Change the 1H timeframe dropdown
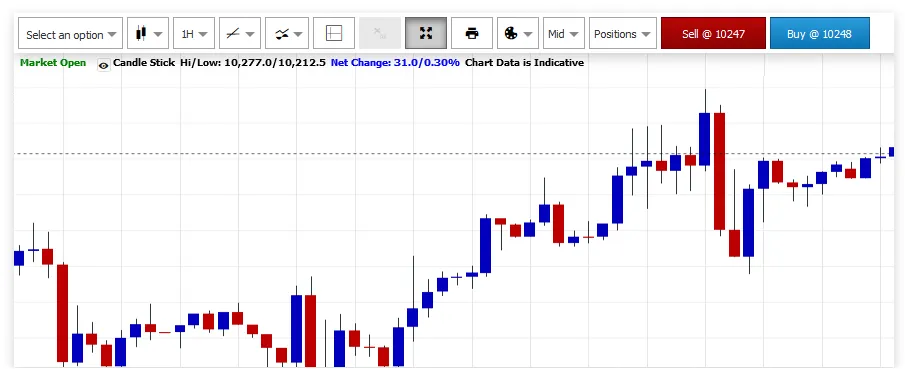Screen dimensions: 905x369 click(194, 33)
